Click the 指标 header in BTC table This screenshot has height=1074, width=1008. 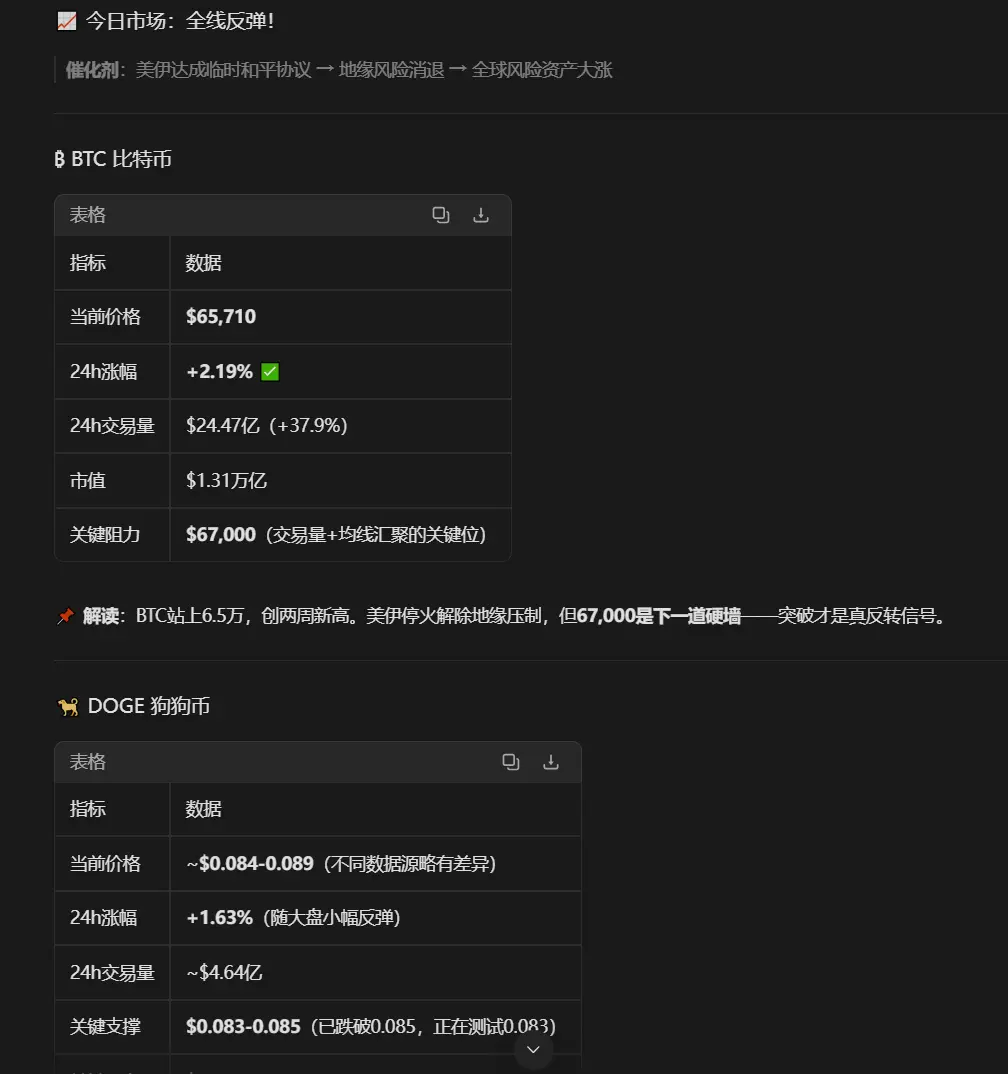click(88, 263)
